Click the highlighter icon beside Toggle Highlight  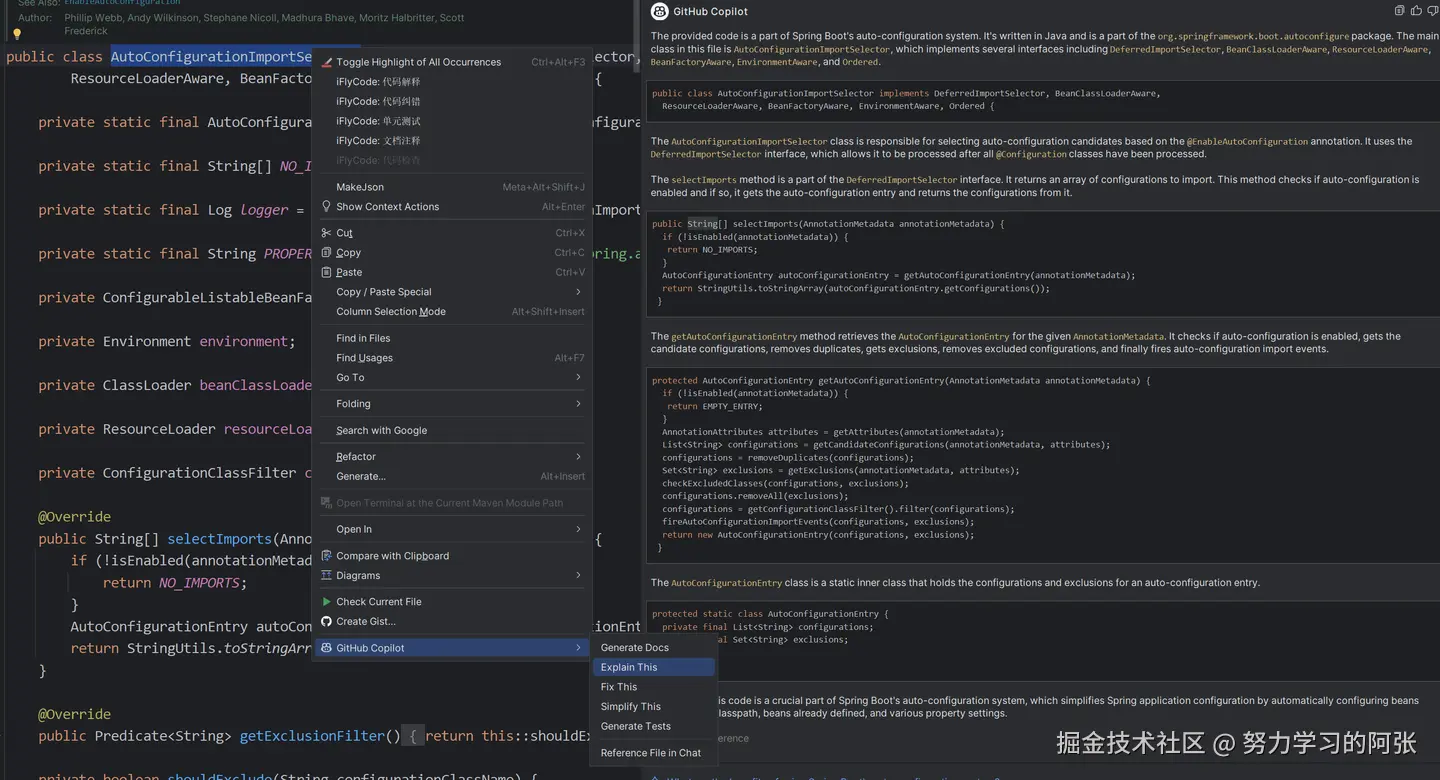coord(326,62)
